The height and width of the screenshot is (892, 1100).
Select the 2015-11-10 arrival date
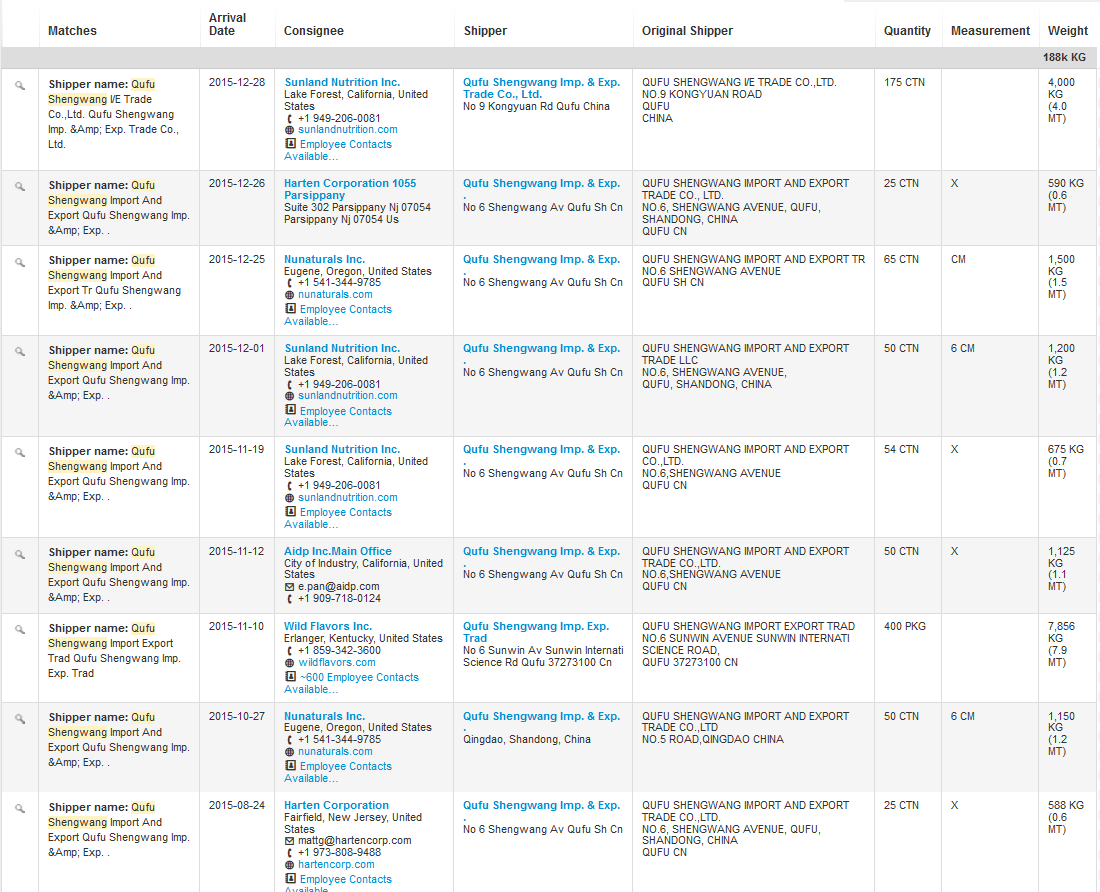(236, 626)
